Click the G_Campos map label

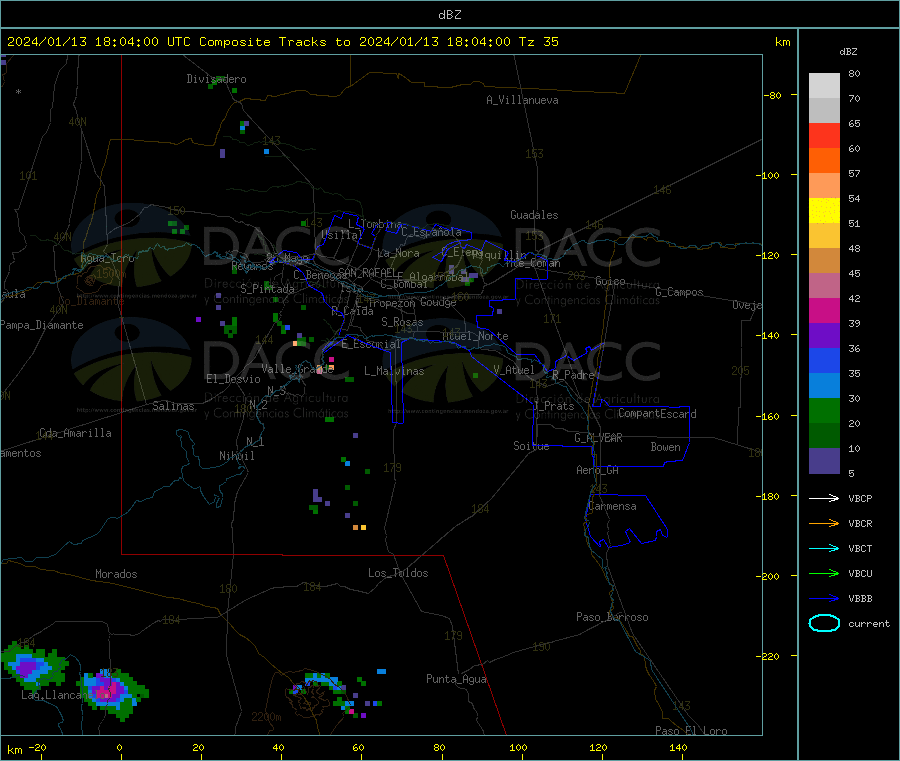pyautogui.click(x=679, y=292)
